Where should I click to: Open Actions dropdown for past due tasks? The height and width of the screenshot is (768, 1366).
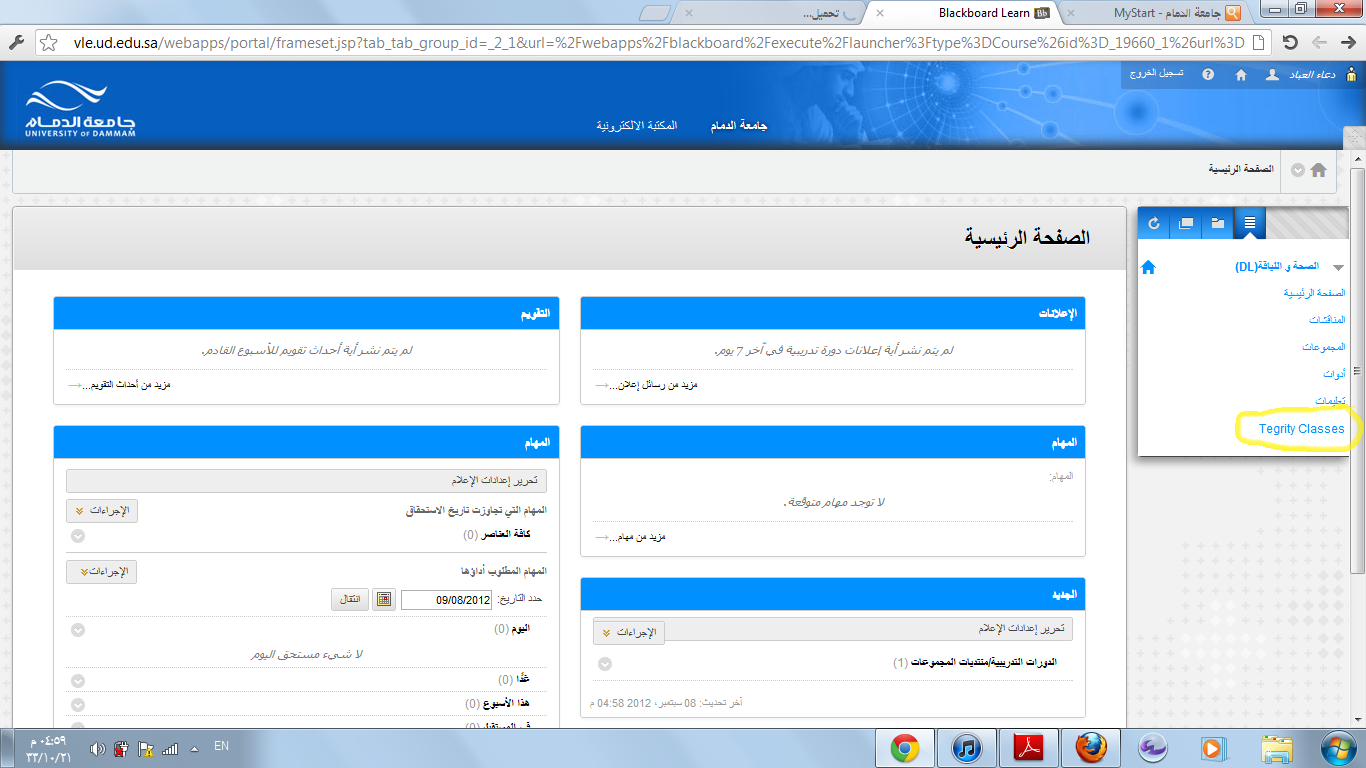point(102,510)
